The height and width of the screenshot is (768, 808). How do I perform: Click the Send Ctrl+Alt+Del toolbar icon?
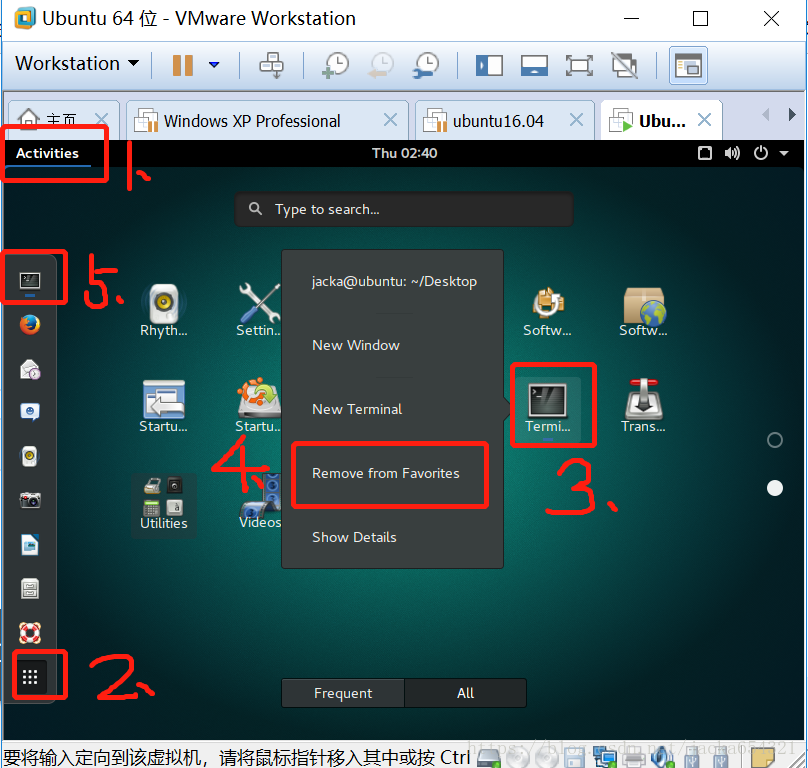pos(271,65)
